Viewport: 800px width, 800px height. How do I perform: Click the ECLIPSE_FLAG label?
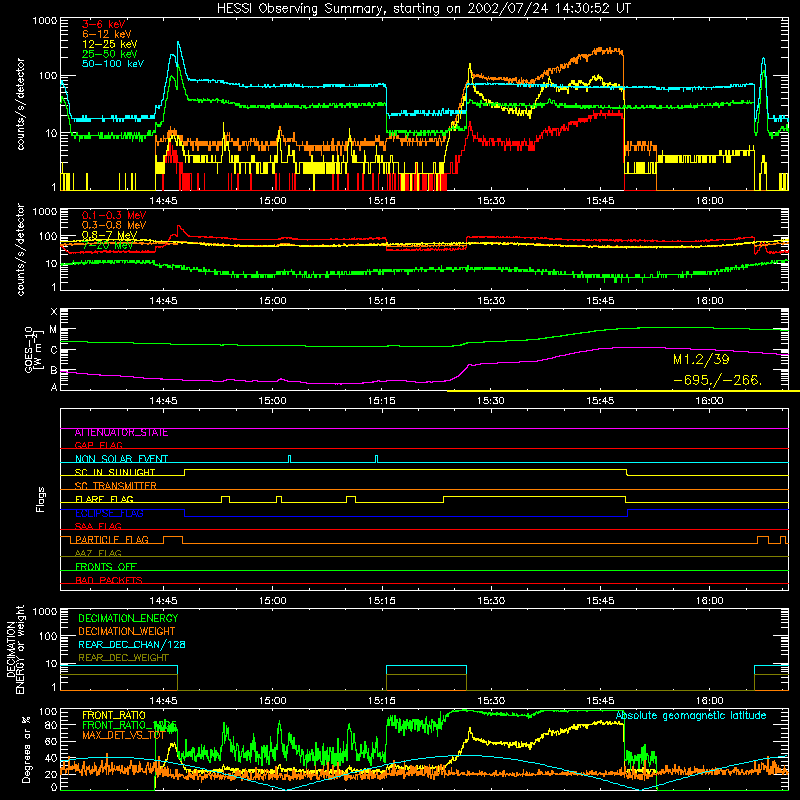(109, 513)
